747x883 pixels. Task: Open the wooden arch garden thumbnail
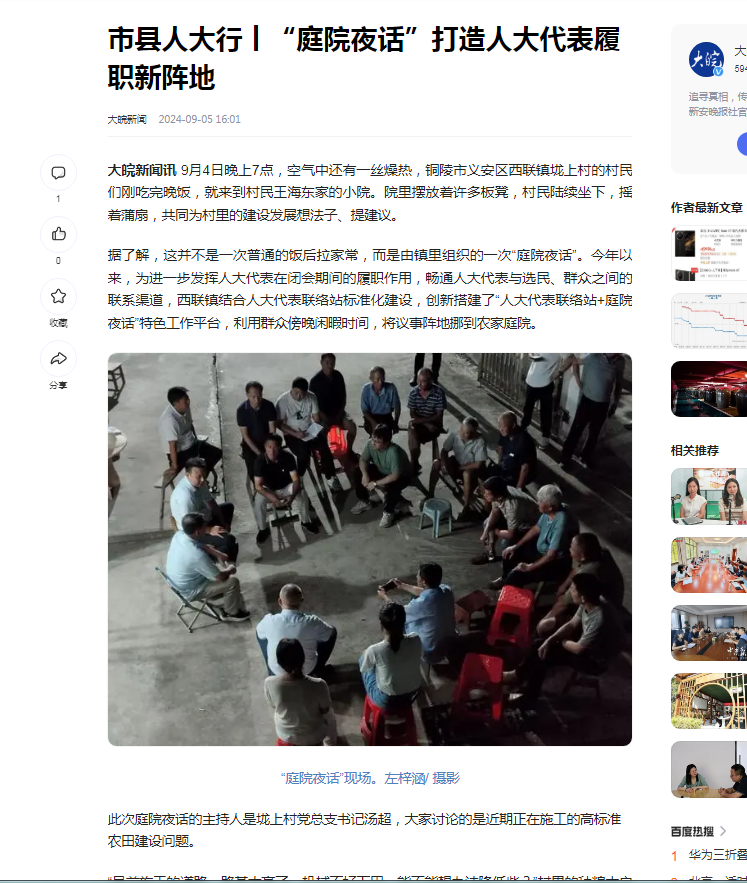point(709,701)
